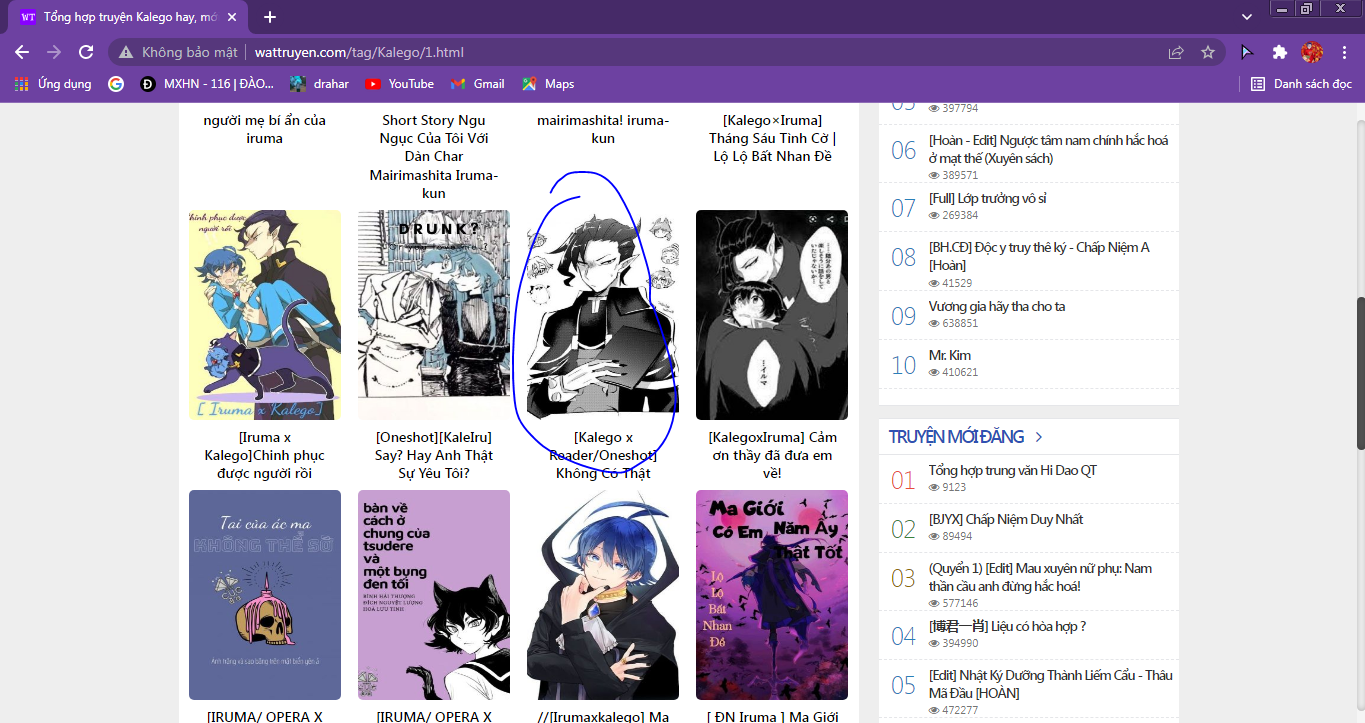Open the Extensions puzzle icon
Image resolution: width=1365 pixels, height=723 pixels.
[x=1279, y=52]
